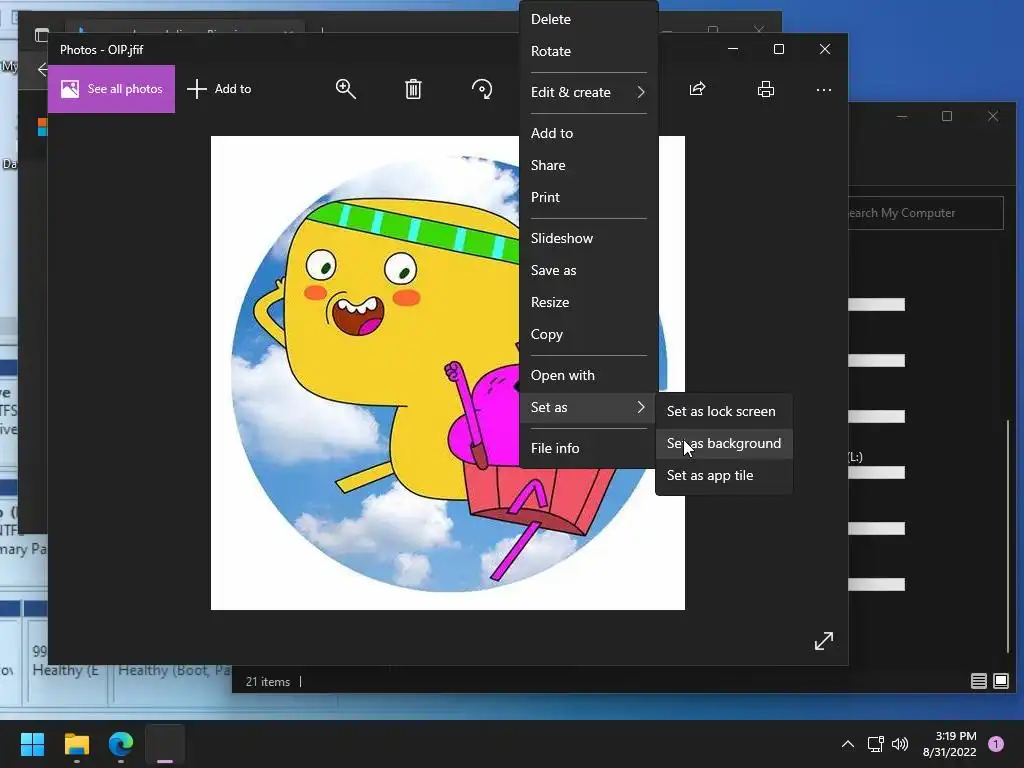Open the notification badge in the taskbar
Viewport: 1024px width, 768px height.
tap(996, 744)
